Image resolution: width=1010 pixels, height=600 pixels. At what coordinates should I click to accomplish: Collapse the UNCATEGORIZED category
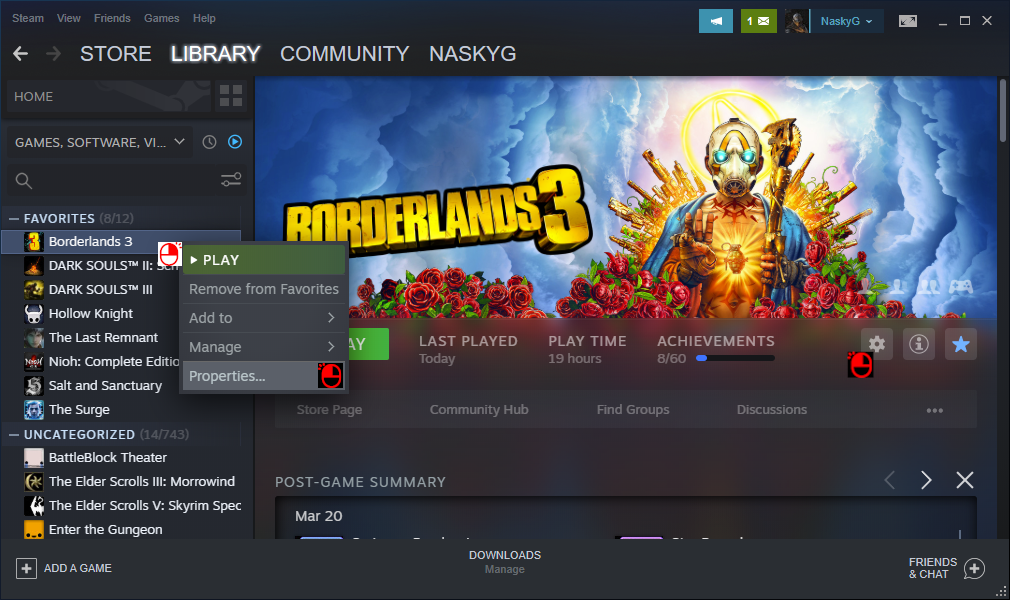pyautogui.click(x=14, y=435)
